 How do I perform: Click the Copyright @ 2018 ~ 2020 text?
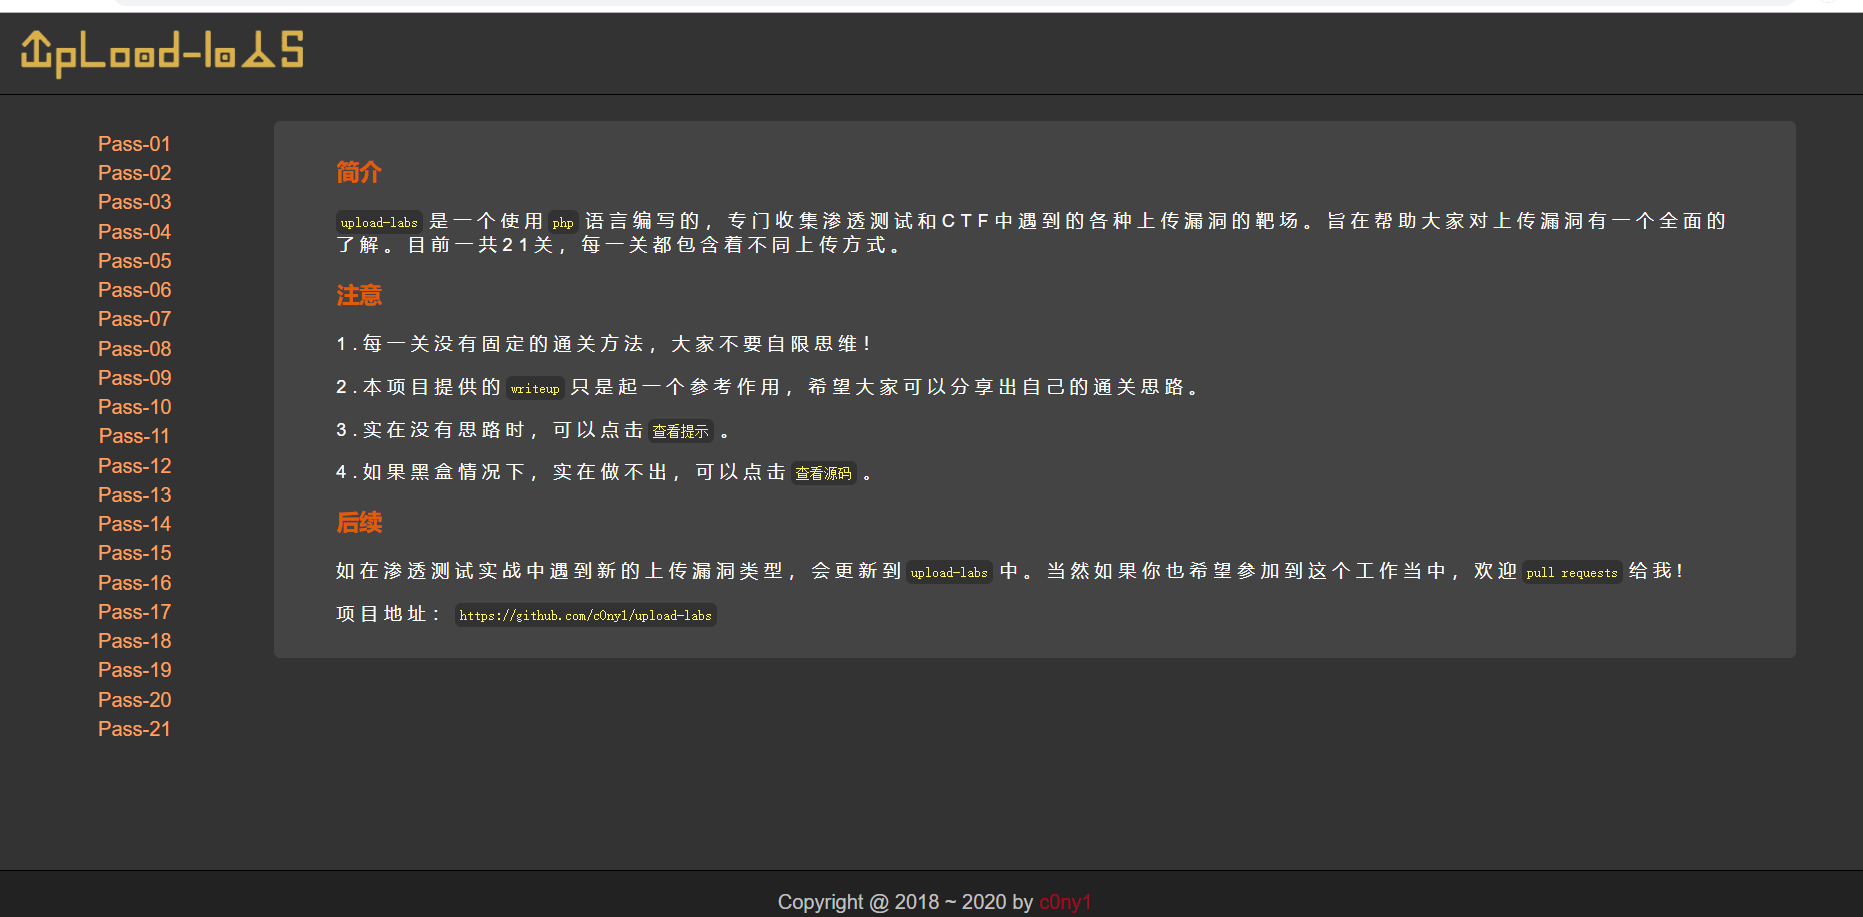tap(906, 902)
